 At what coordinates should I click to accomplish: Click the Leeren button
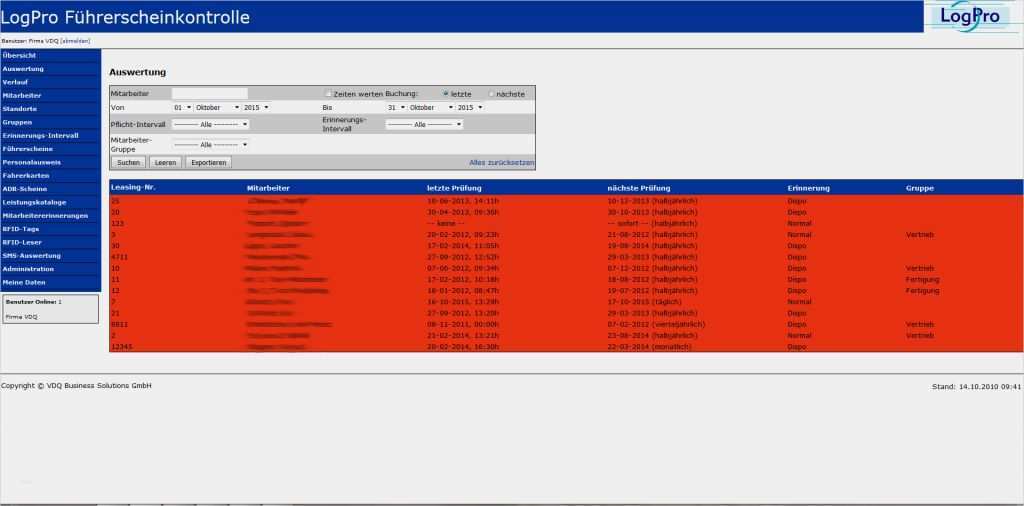click(165, 162)
